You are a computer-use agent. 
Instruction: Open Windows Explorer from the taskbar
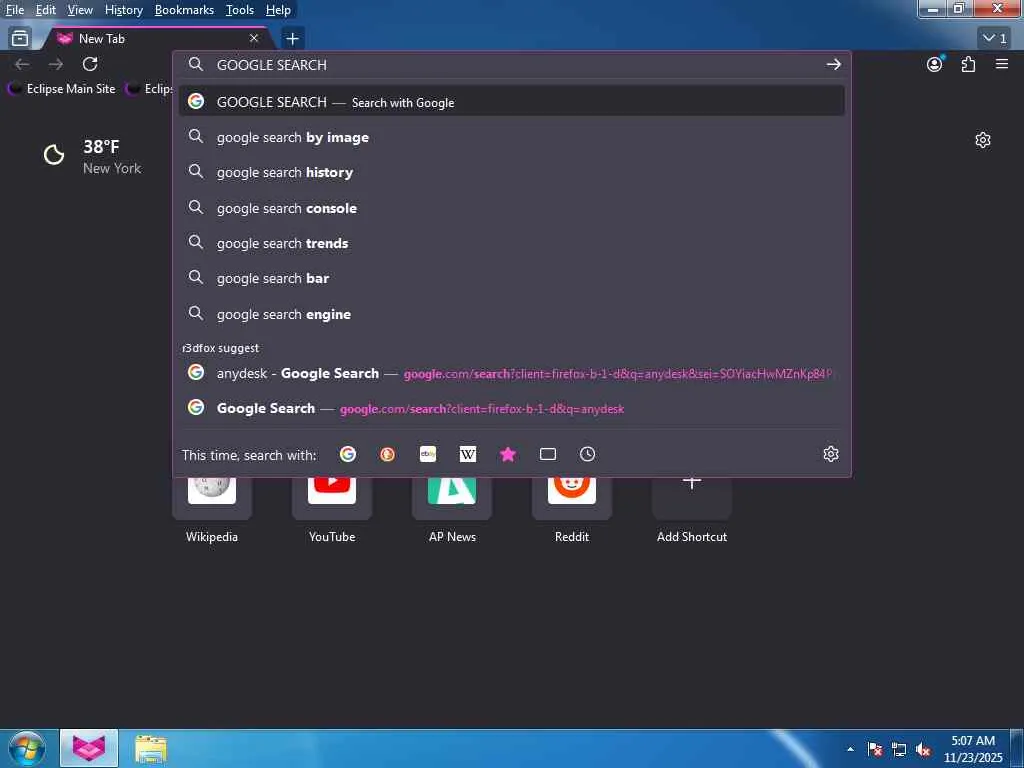pos(151,748)
